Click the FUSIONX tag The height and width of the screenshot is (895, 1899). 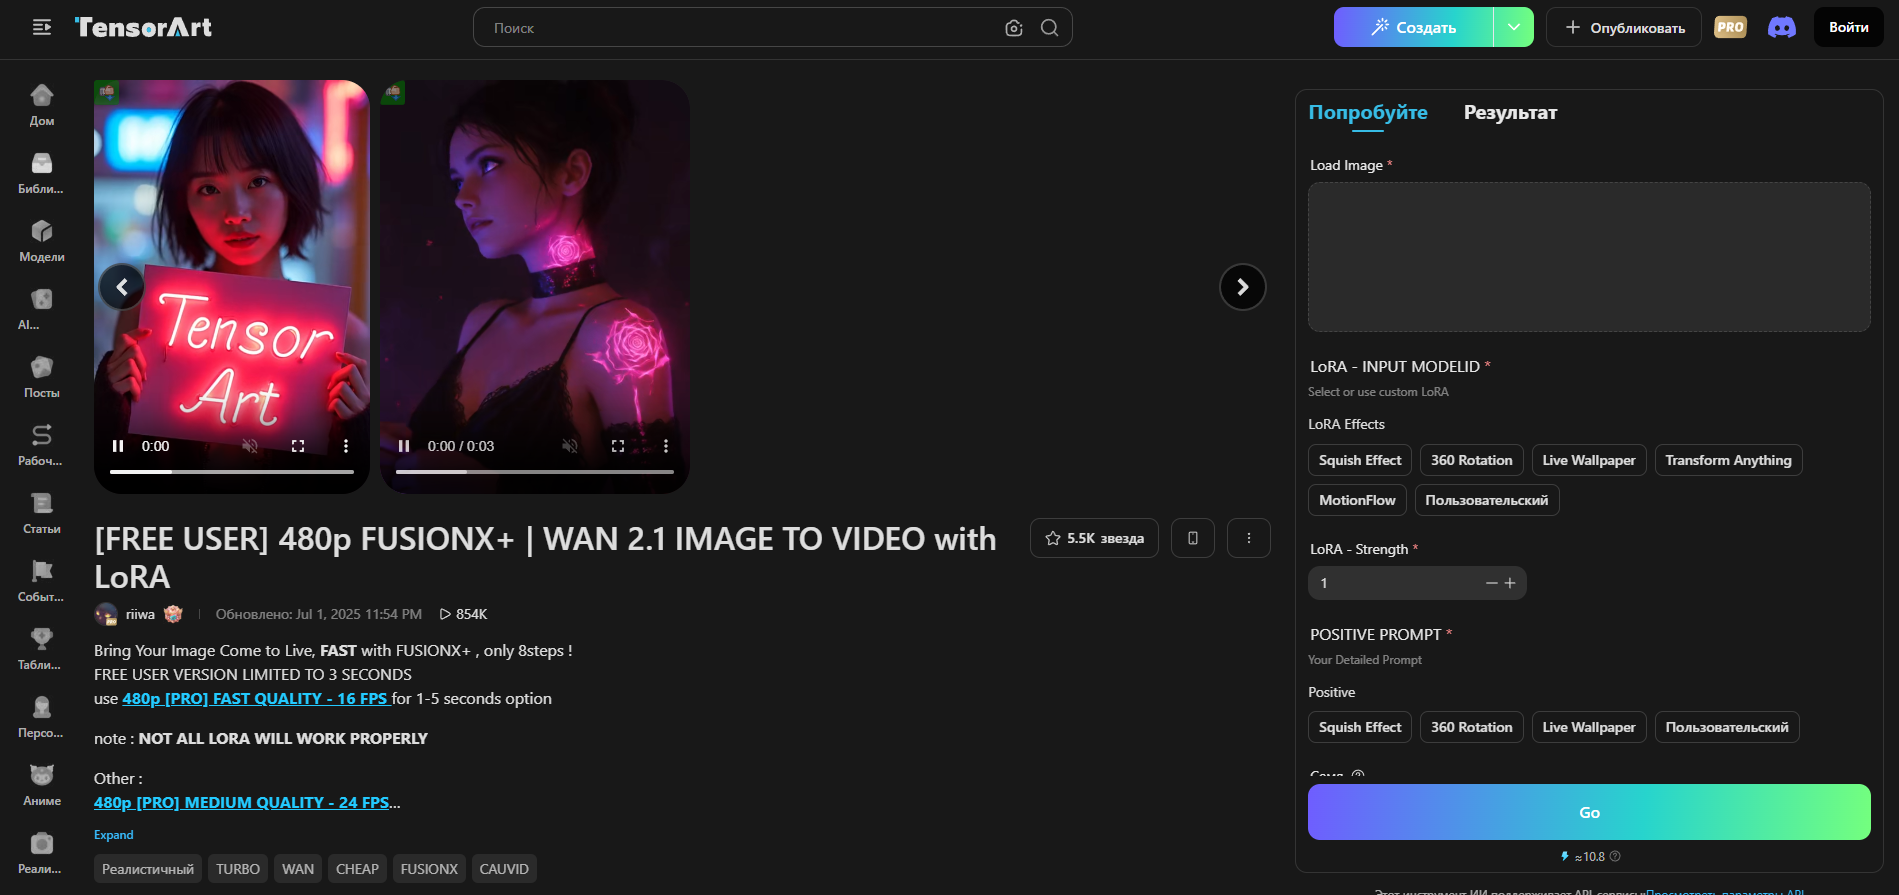point(429,869)
